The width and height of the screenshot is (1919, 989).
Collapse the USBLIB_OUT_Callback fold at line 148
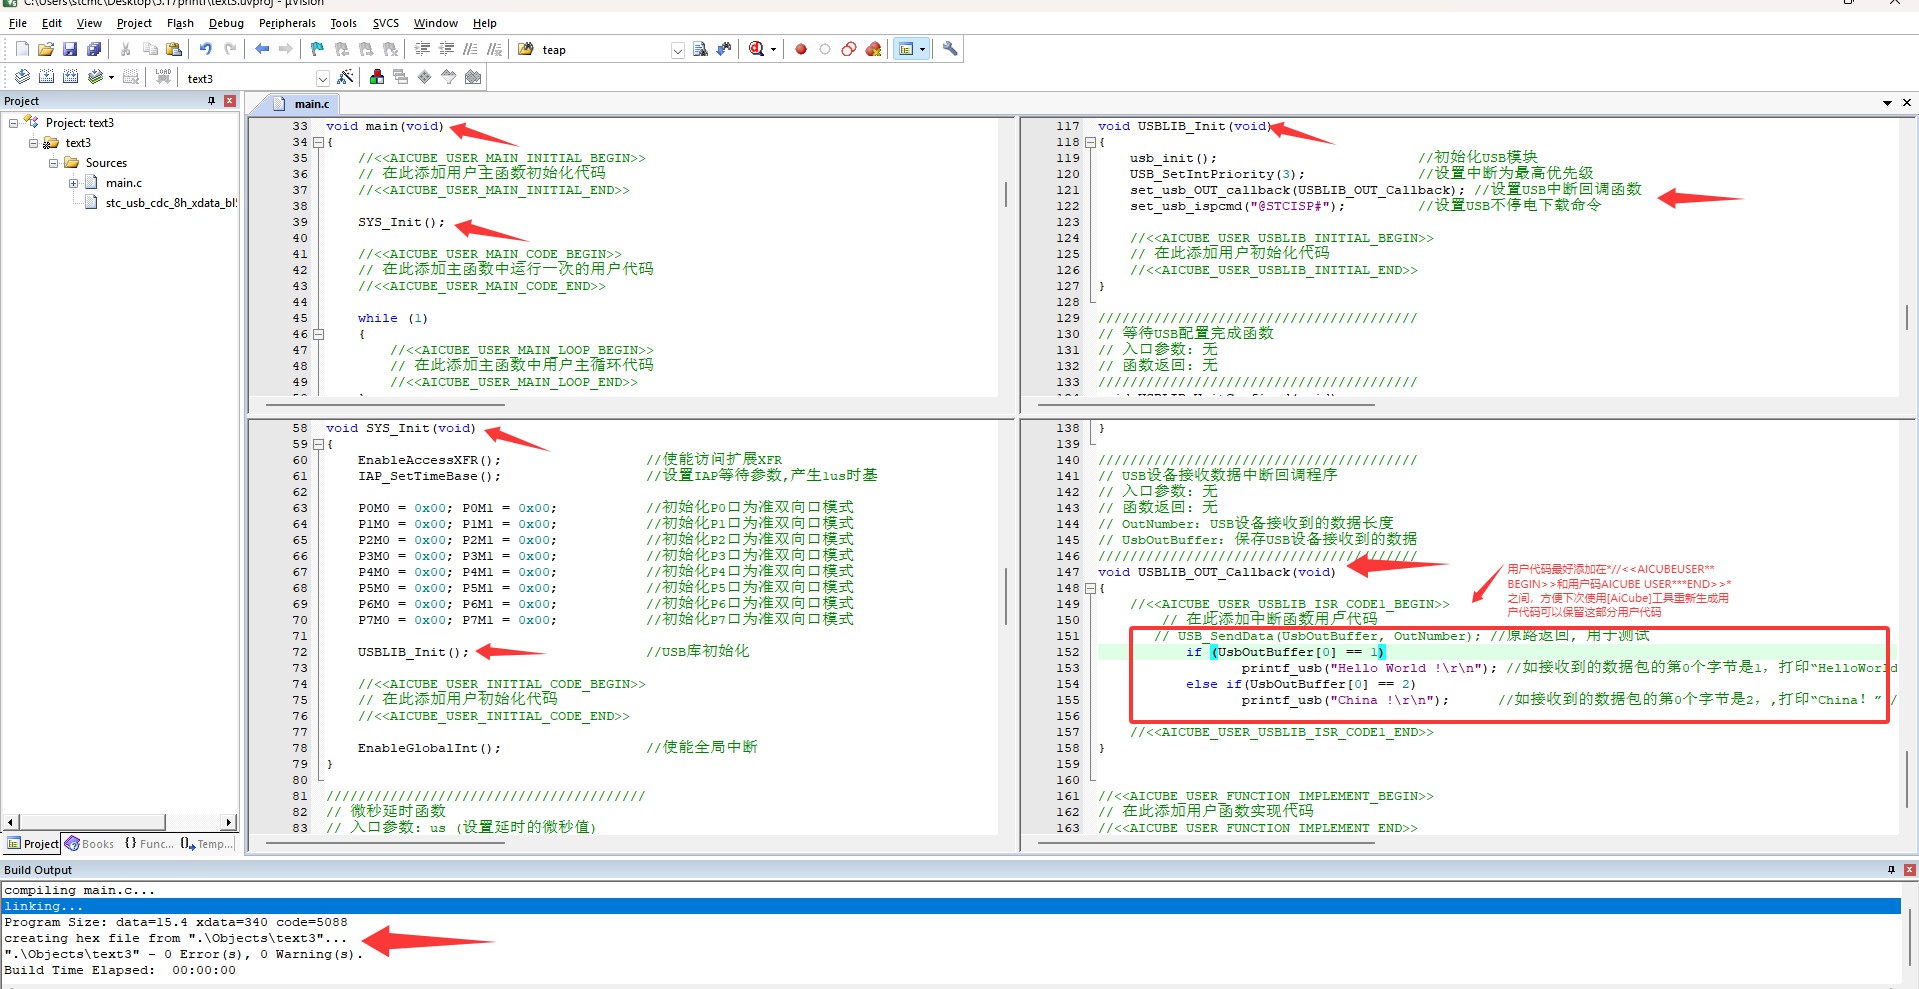tap(1090, 588)
